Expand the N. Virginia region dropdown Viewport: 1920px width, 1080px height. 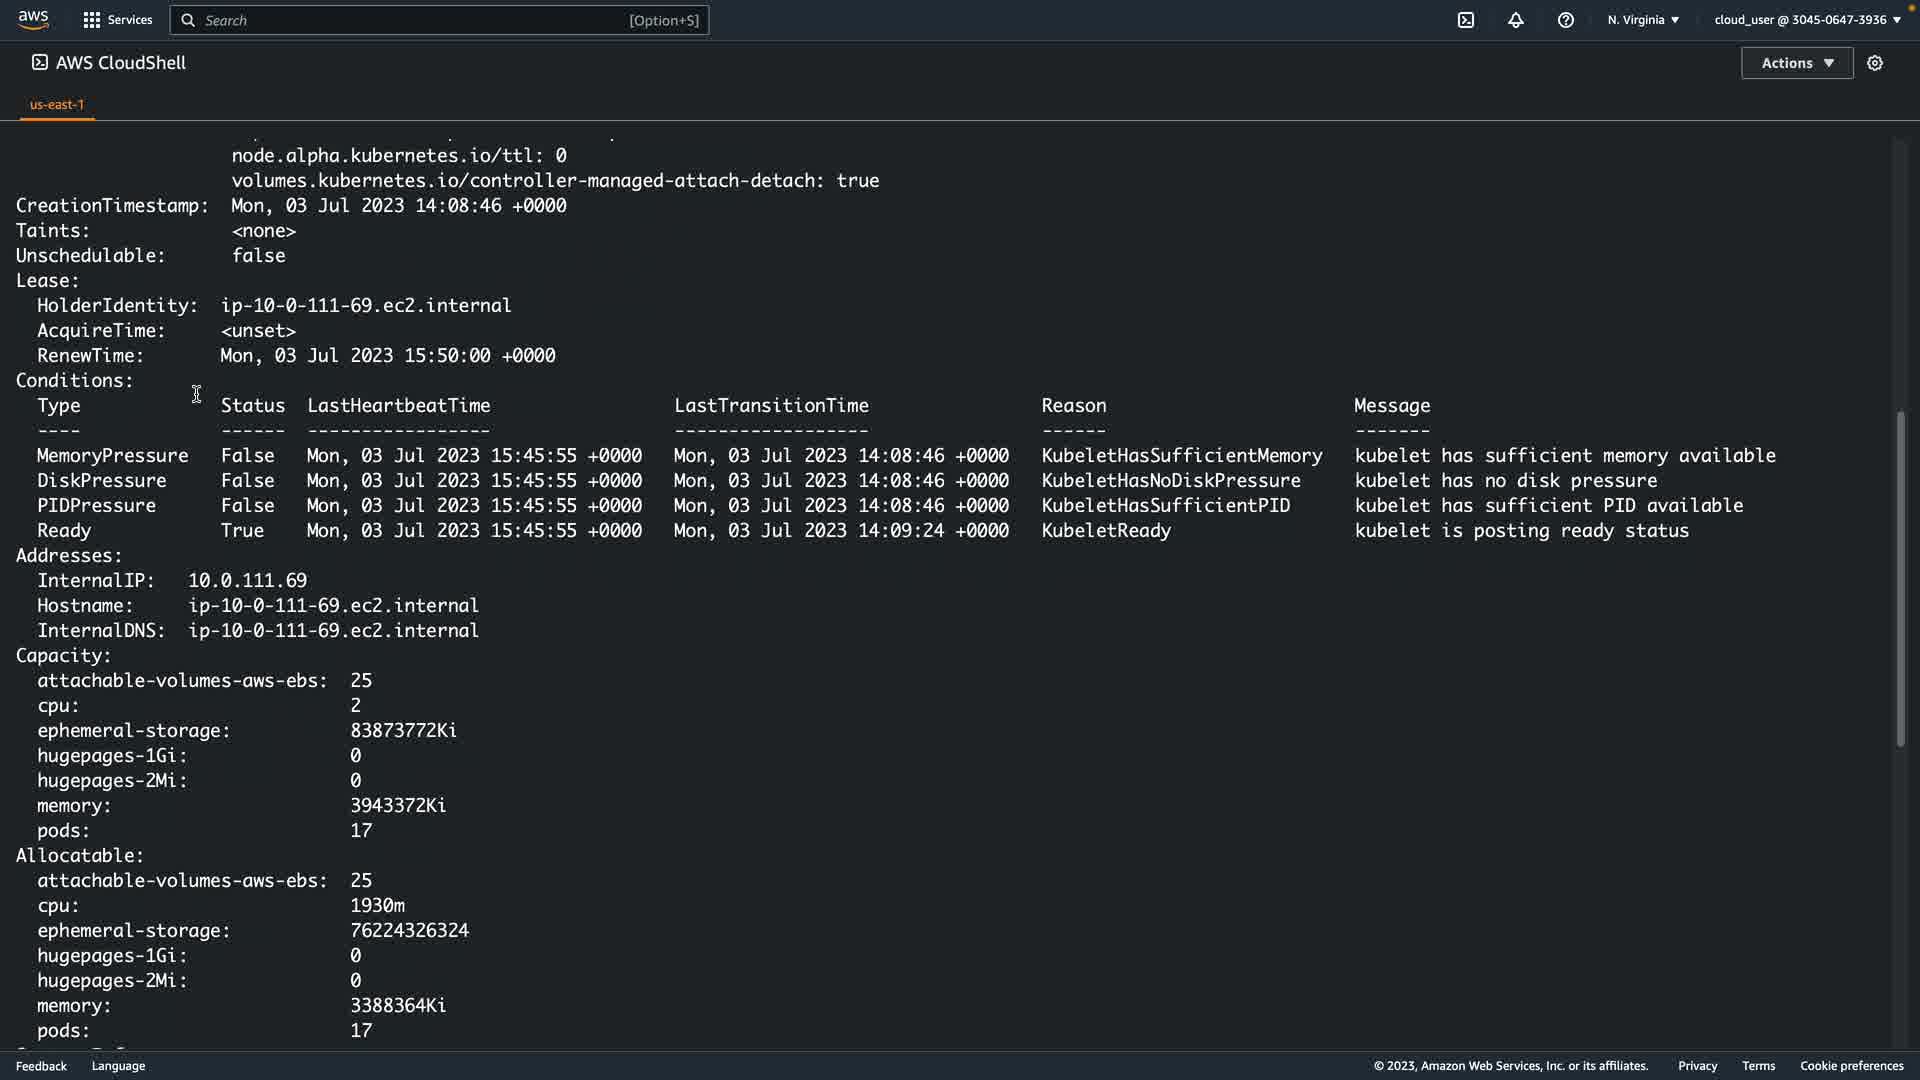point(1643,20)
